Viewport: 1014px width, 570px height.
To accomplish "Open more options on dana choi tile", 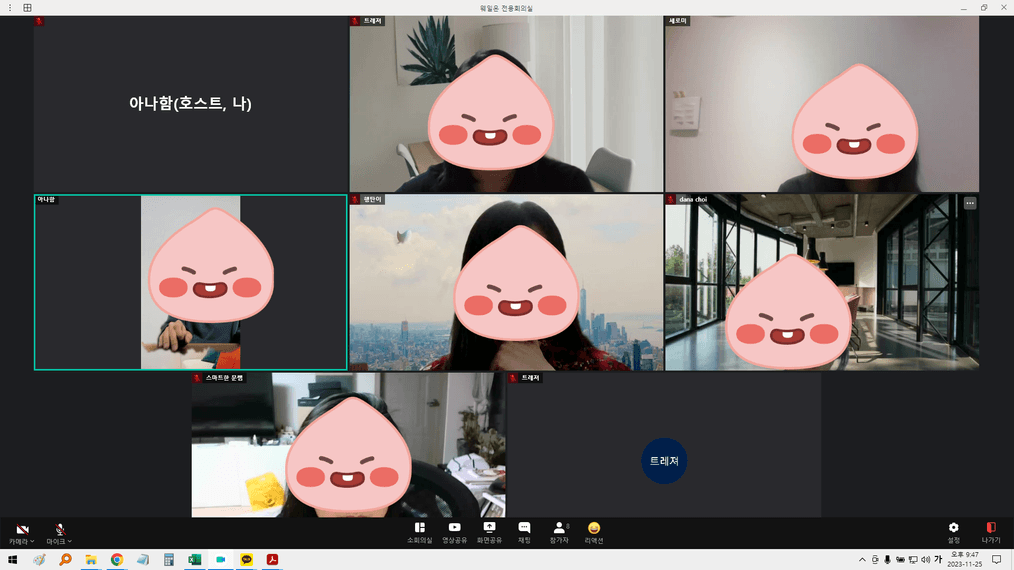I will pyautogui.click(x=970, y=203).
